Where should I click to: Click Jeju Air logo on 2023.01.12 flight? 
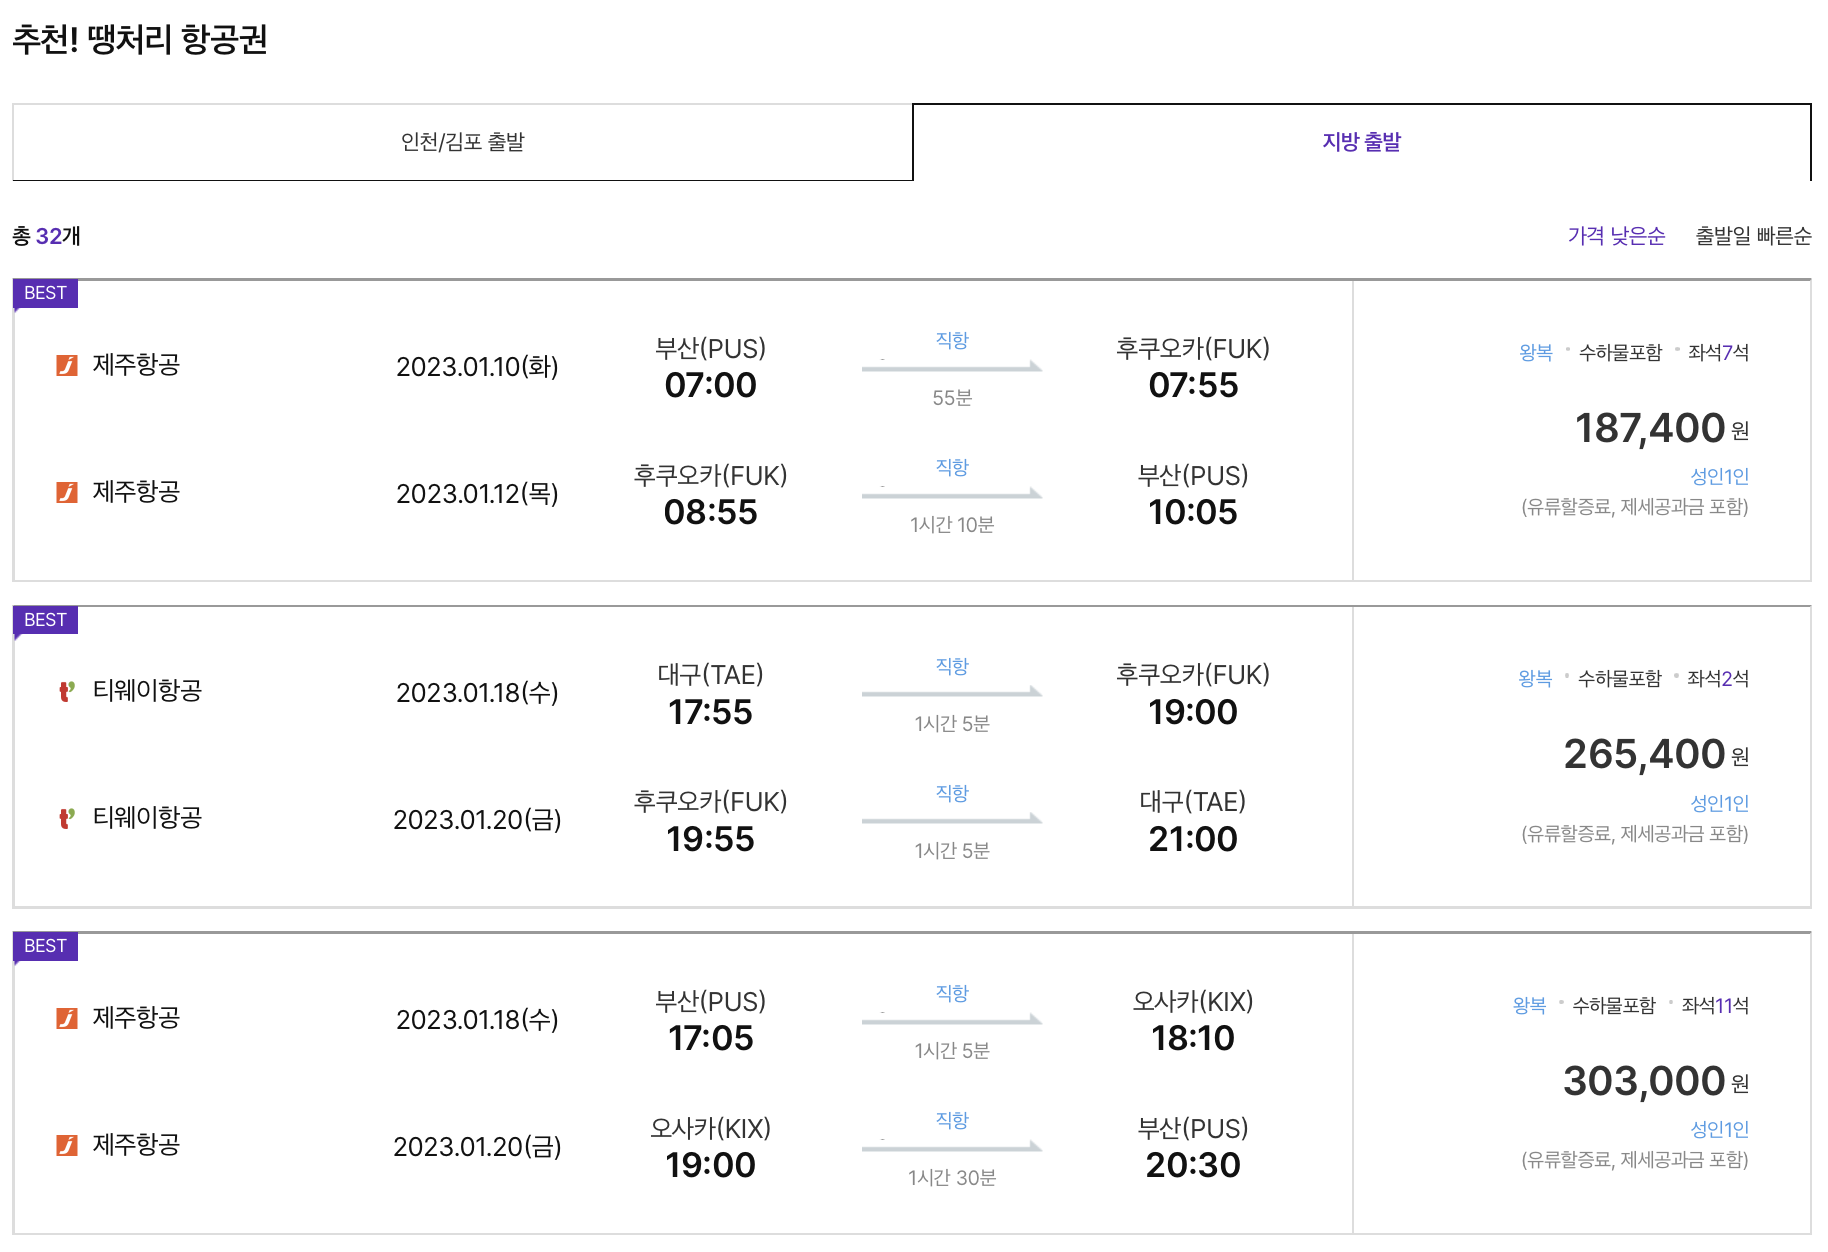pos(67,492)
